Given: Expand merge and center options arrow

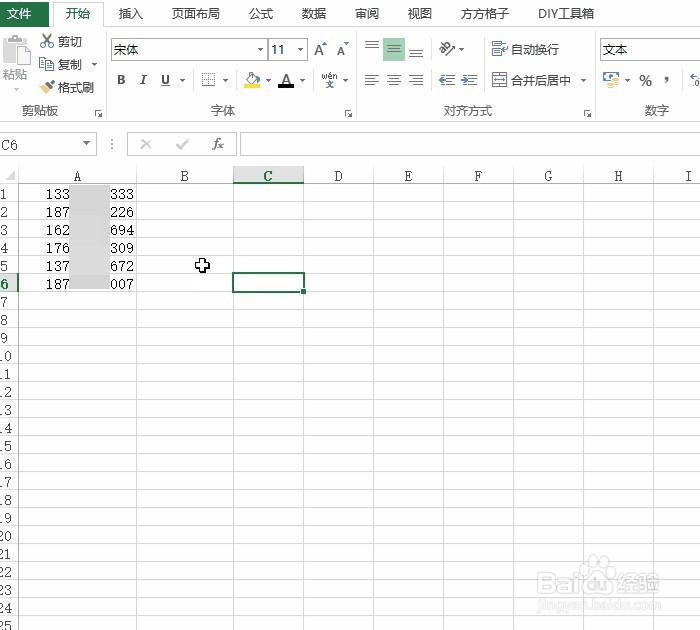Looking at the screenshot, I should coord(583,80).
